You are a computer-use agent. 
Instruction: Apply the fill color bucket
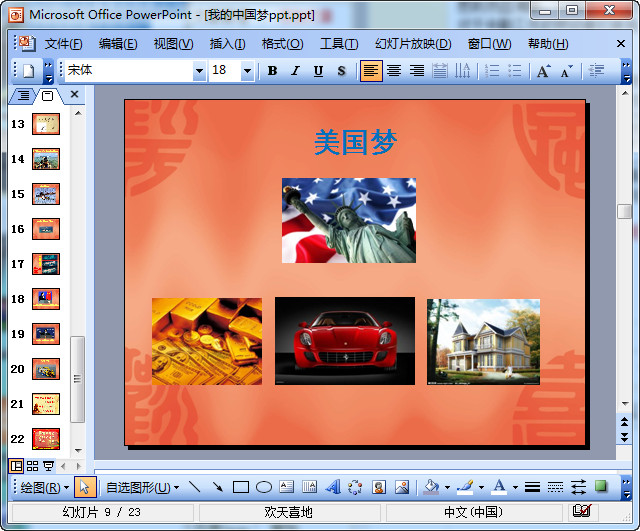coord(431,487)
